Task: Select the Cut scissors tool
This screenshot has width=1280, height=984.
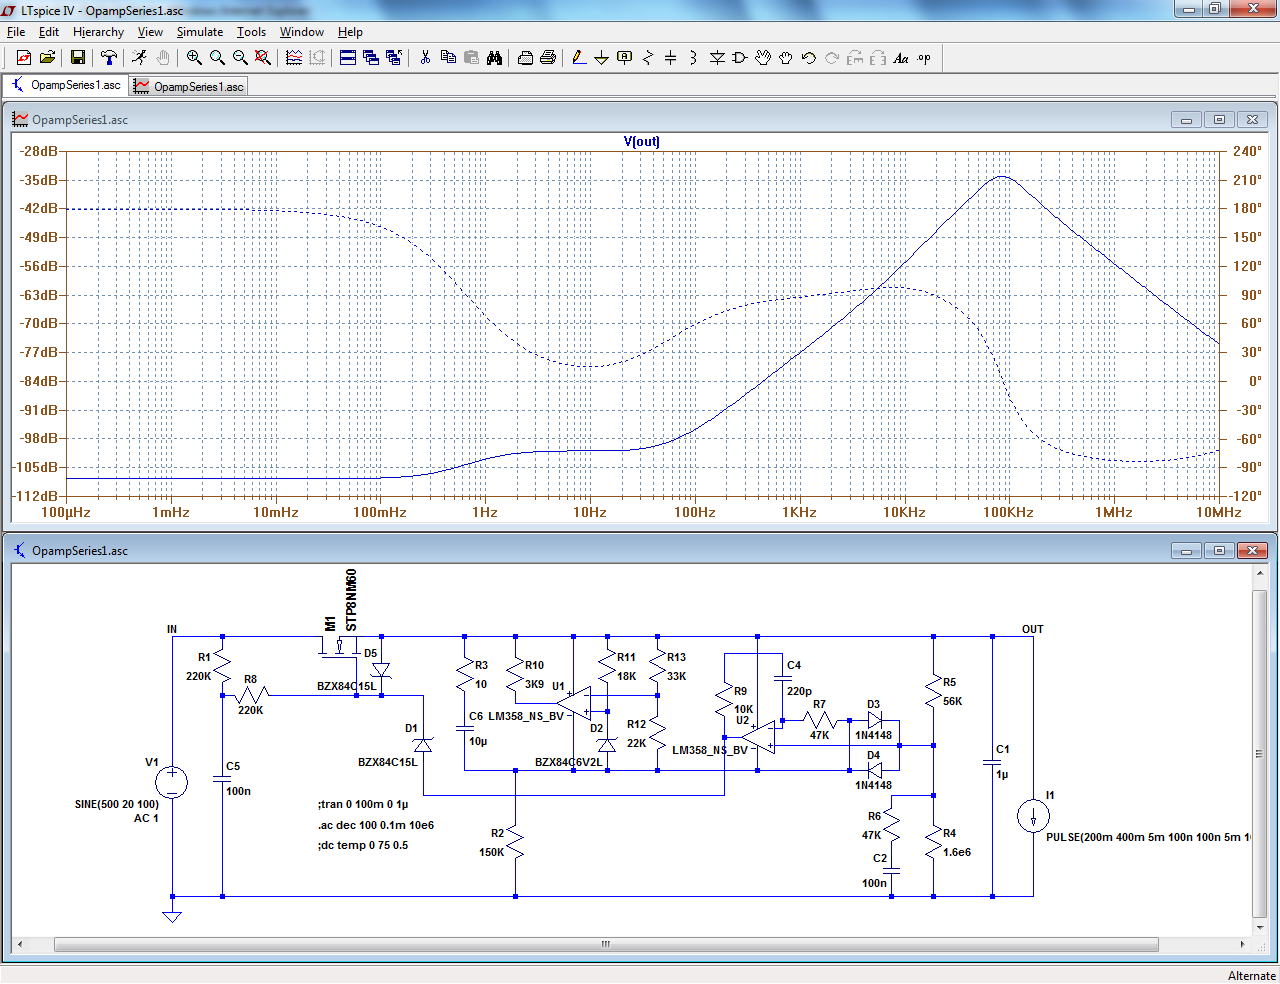Action: (x=425, y=58)
